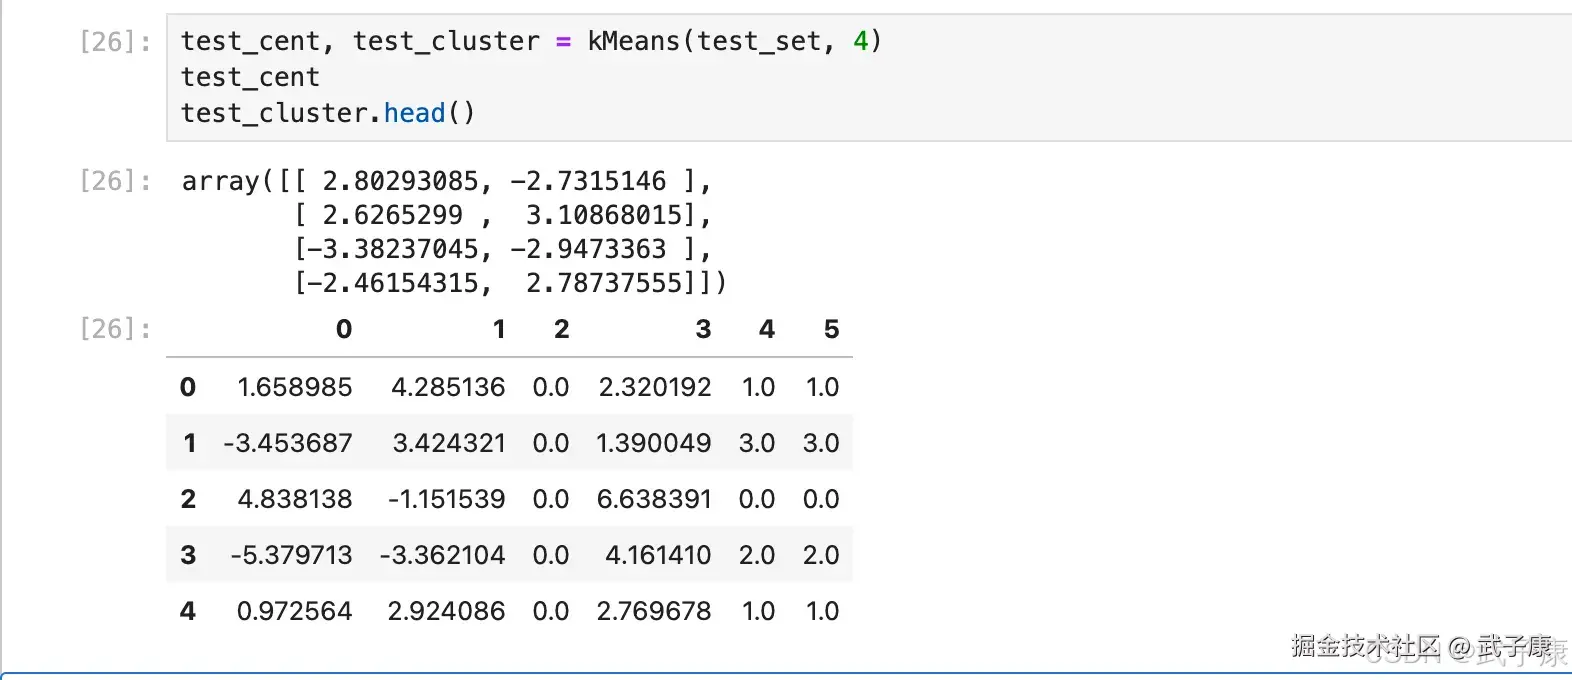Screen dimensions: 1572x680
Task: Select the cell containing -3.362104
Action: click(x=442, y=555)
